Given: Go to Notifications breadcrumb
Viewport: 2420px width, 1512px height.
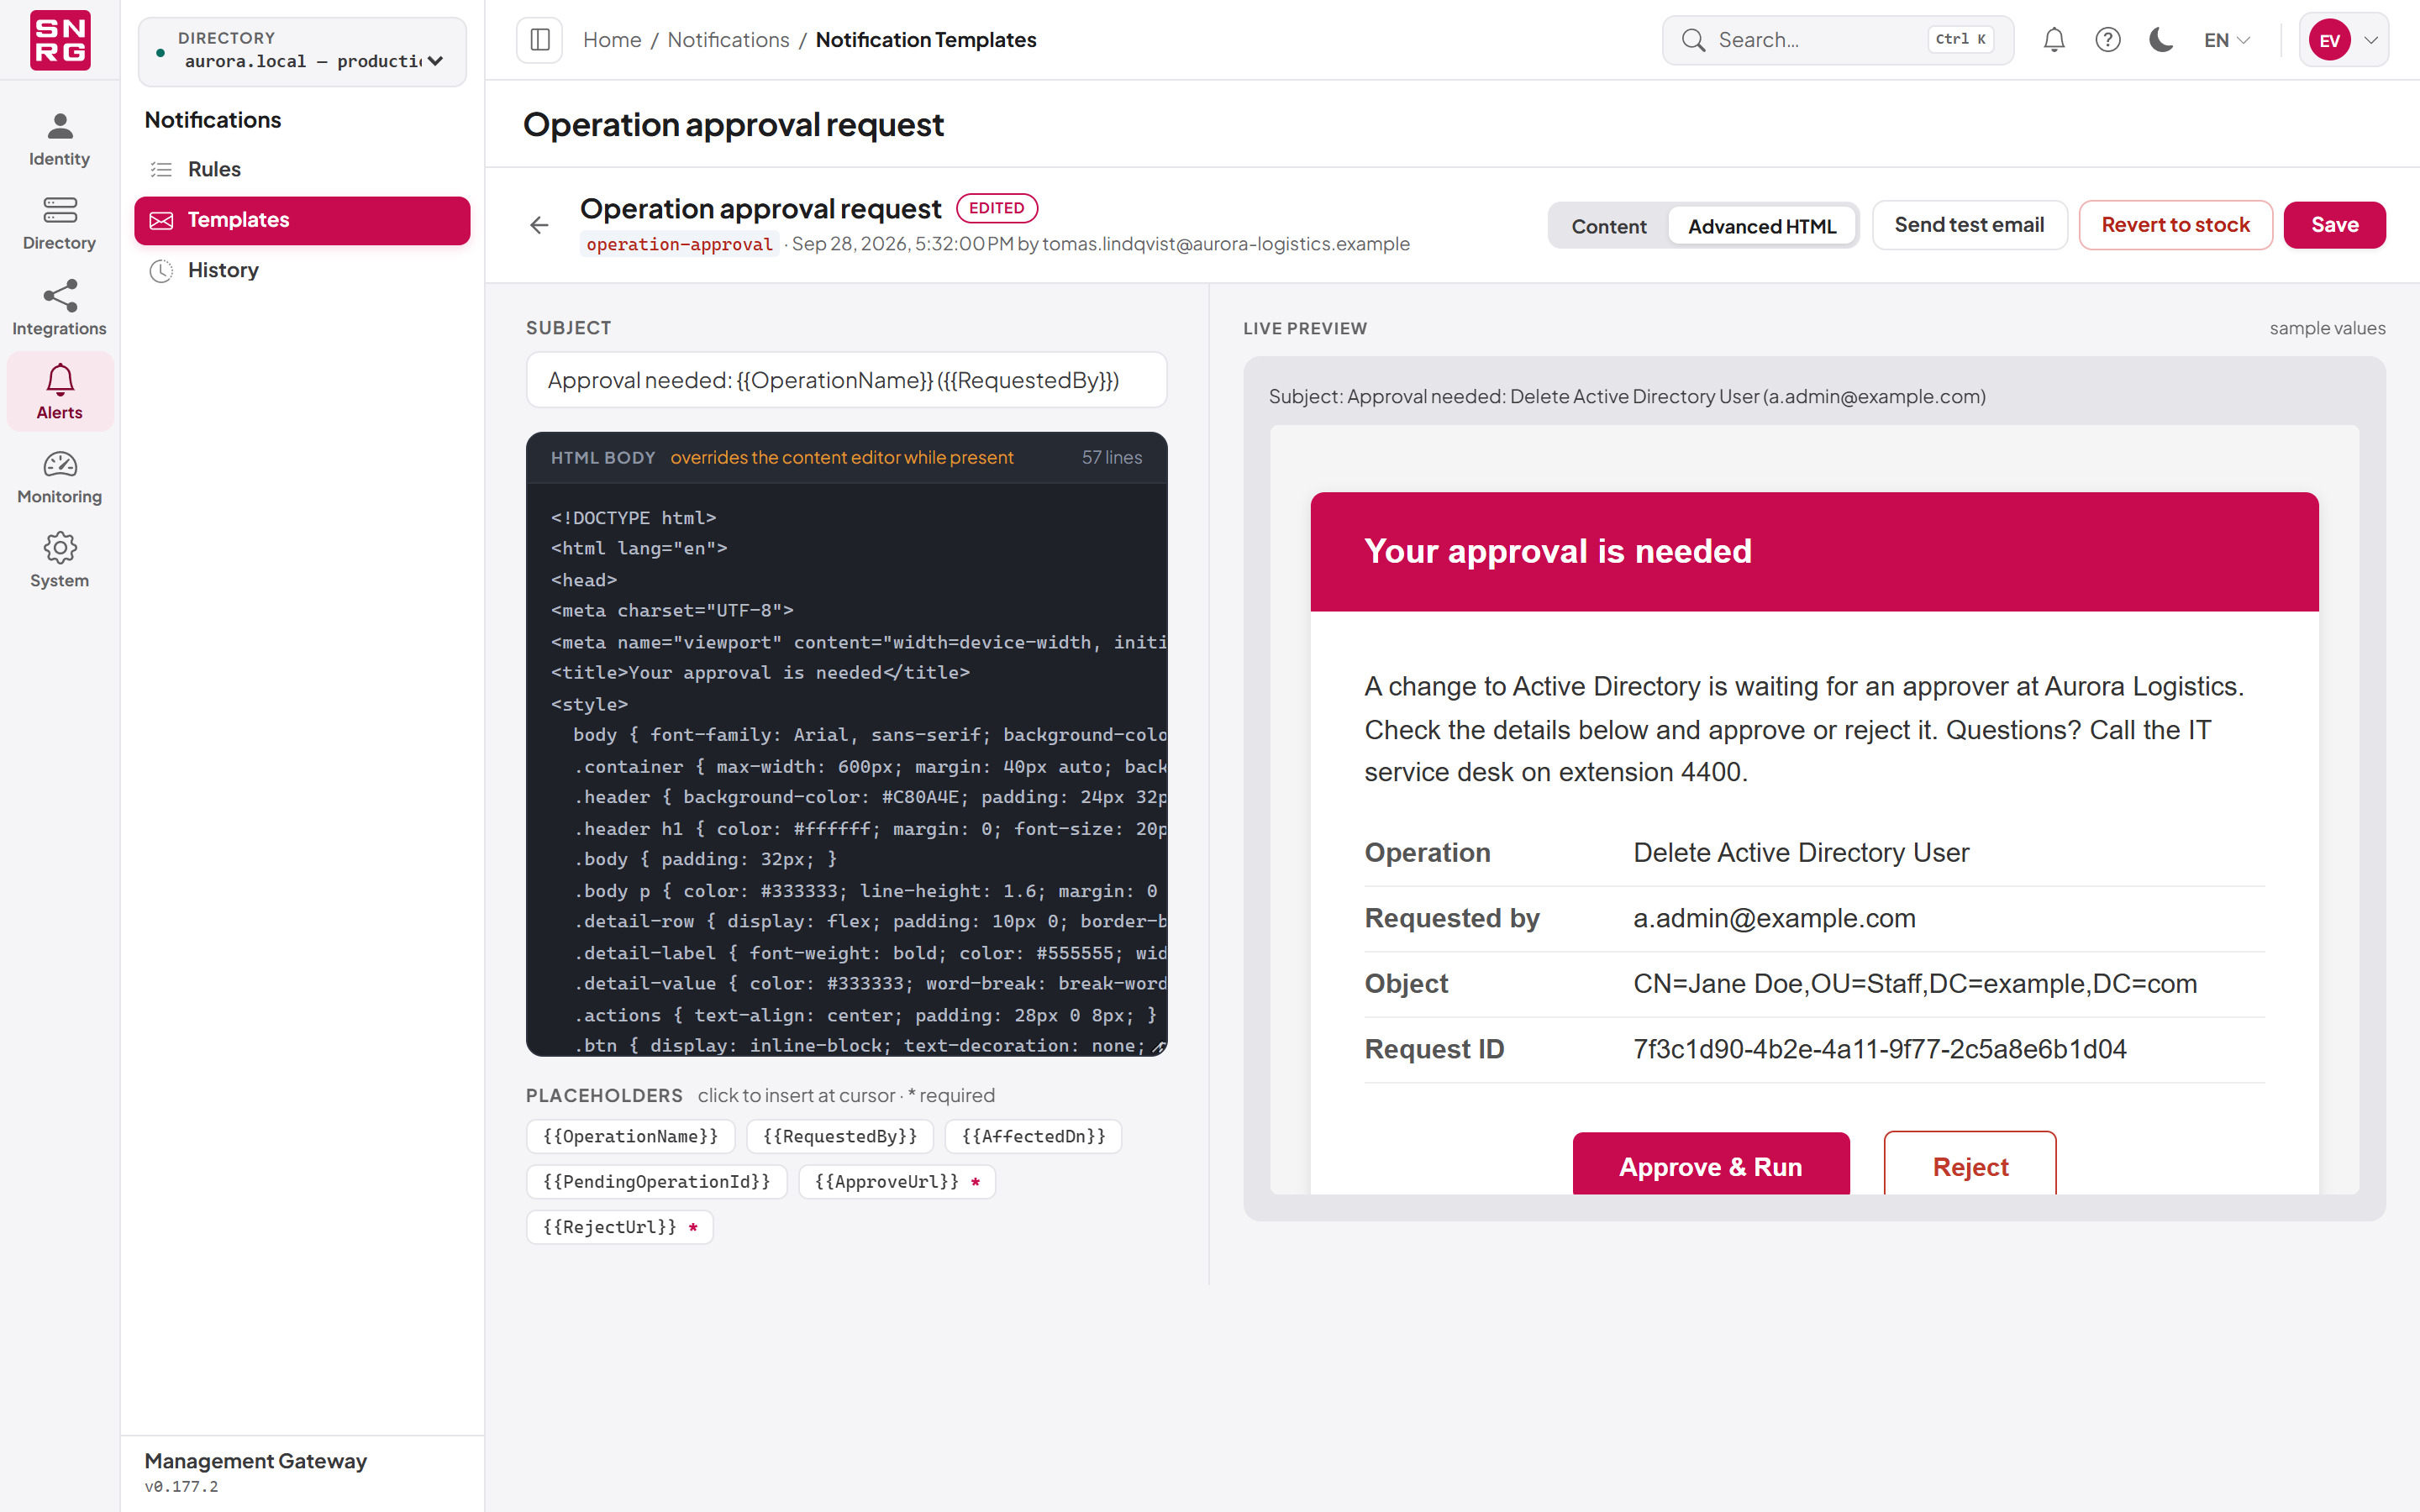Looking at the screenshot, I should 728,40.
